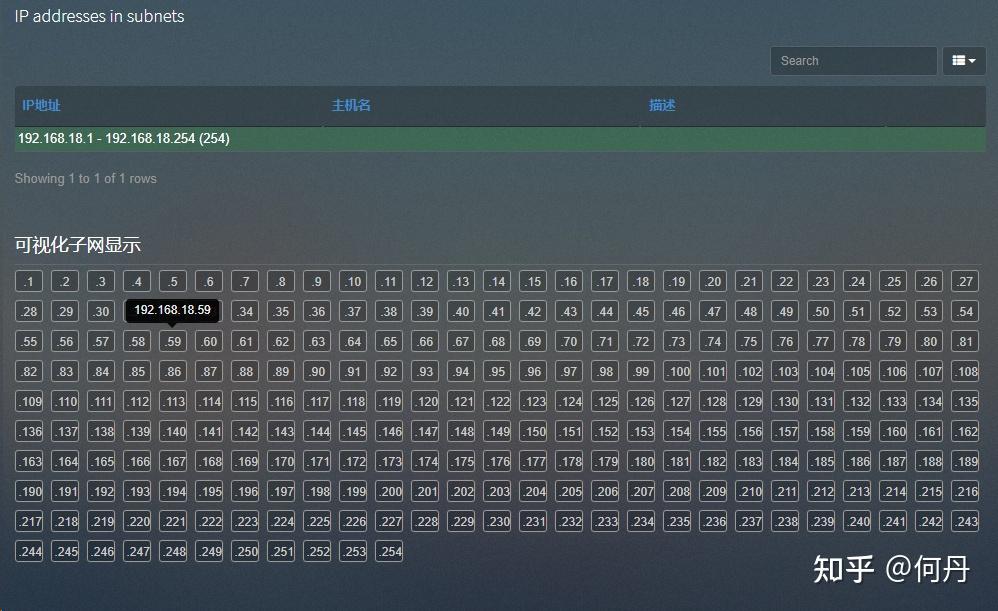The height and width of the screenshot is (611, 998).
Task: Click the .254 address box
Action: coord(389,551)
